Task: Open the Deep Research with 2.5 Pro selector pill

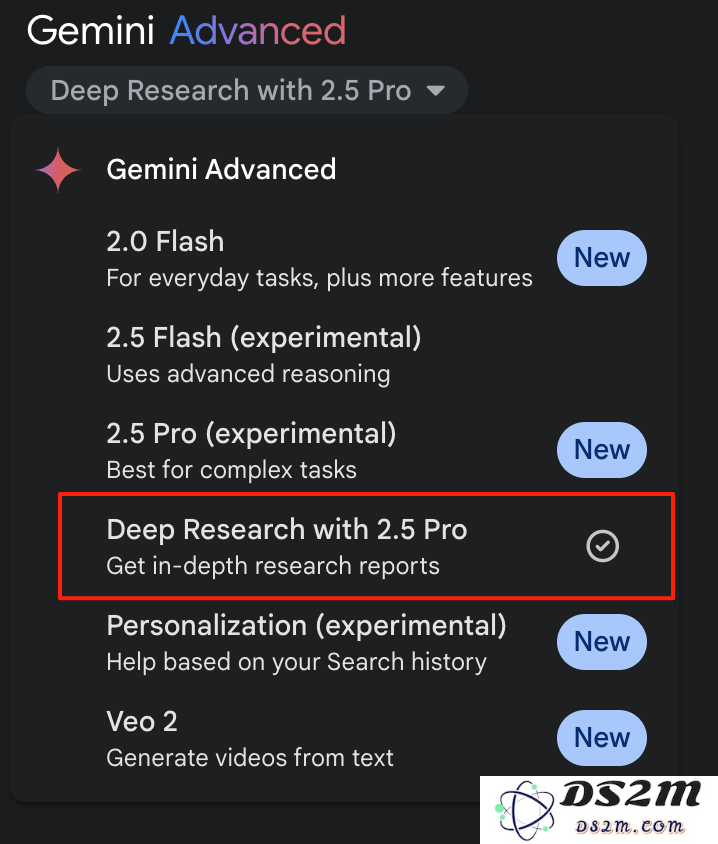Action: click(247, 90)
